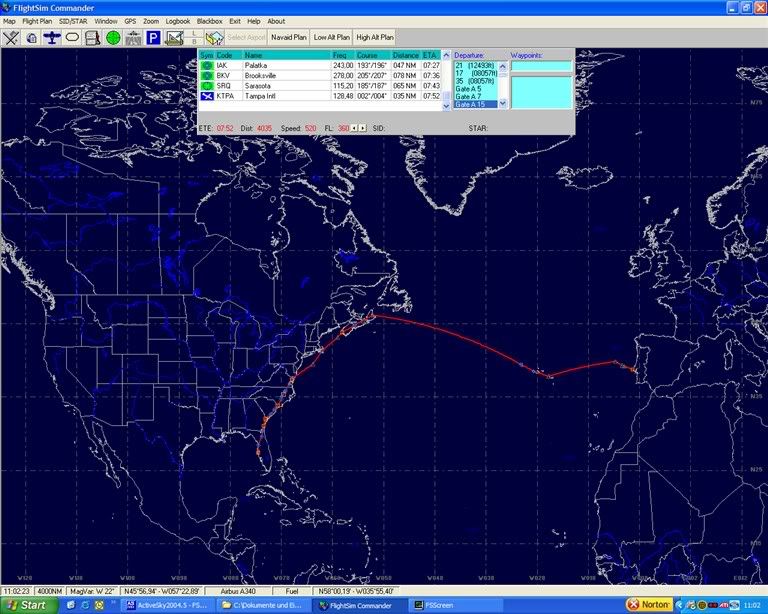Select the KTPA Tampa Intl row
Viewport: 768px width, 614px height.
pyautogui.click(x=320, y=96)
